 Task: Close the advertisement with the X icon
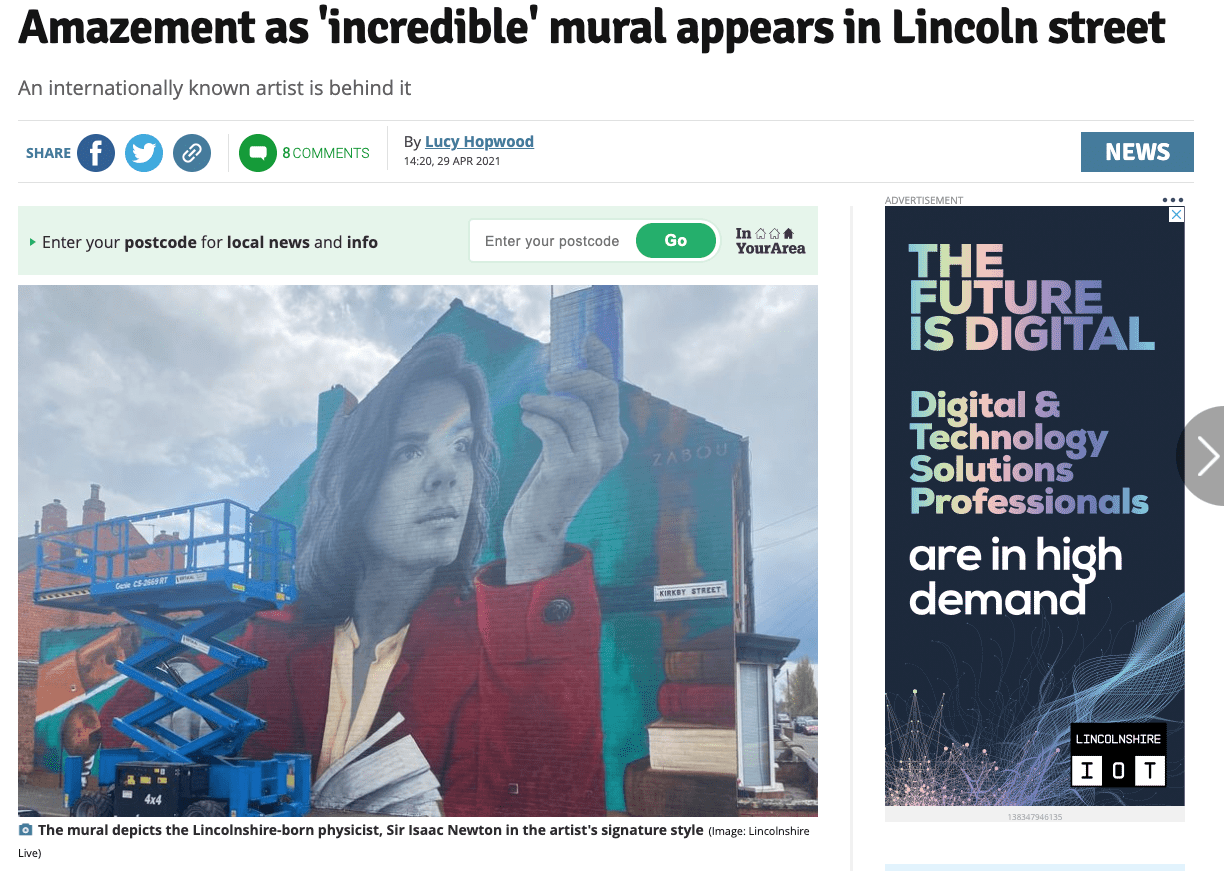point(1177,215)
